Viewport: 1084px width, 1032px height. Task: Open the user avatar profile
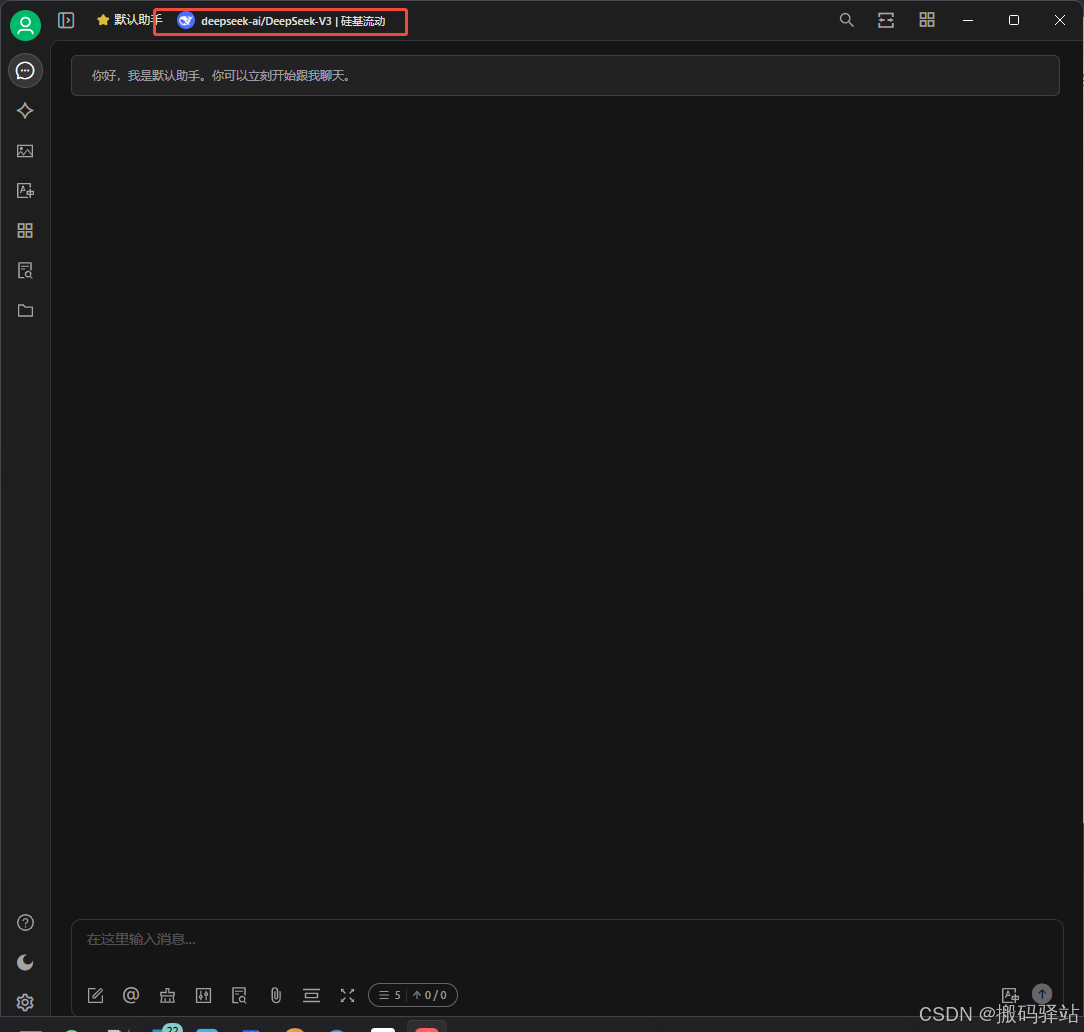pyautogui.click(x=26, y=26)
